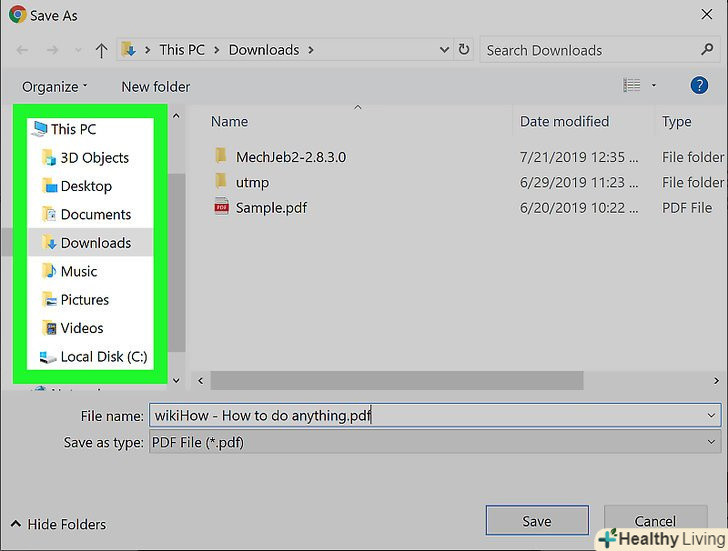Viewport: 728px width, 551px height.
Task: Select the MechJeb2-2.8.3.0 folder
Action: (x=291, y=157)
